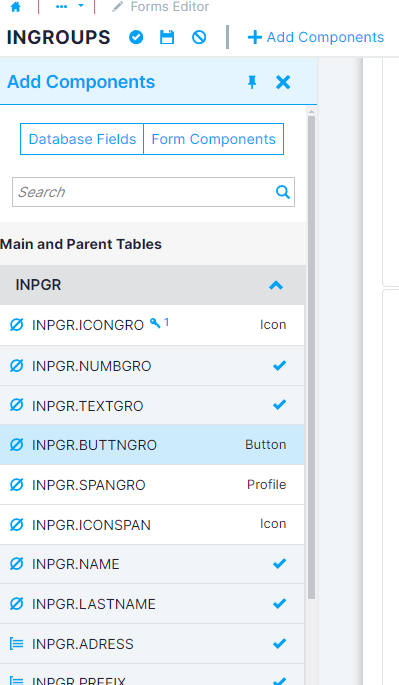
Task: Click the Add Components toolbar button
Action: [316, 37]
